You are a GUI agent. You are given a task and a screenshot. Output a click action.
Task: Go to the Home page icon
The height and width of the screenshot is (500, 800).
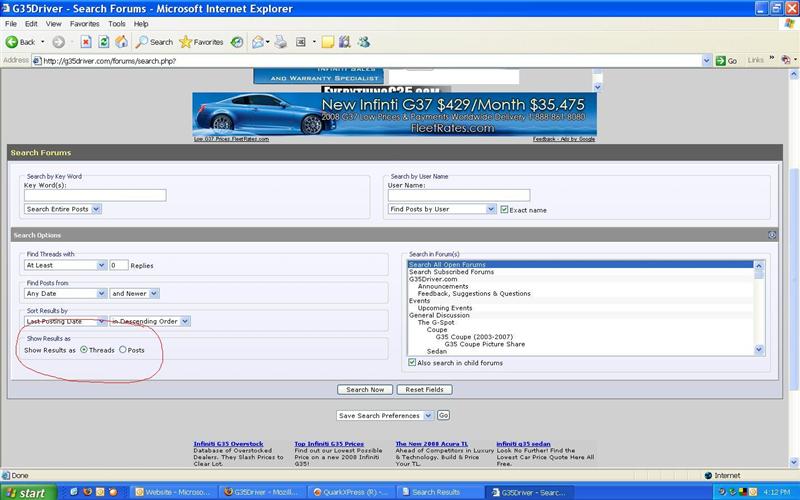[x=121, y=42]
